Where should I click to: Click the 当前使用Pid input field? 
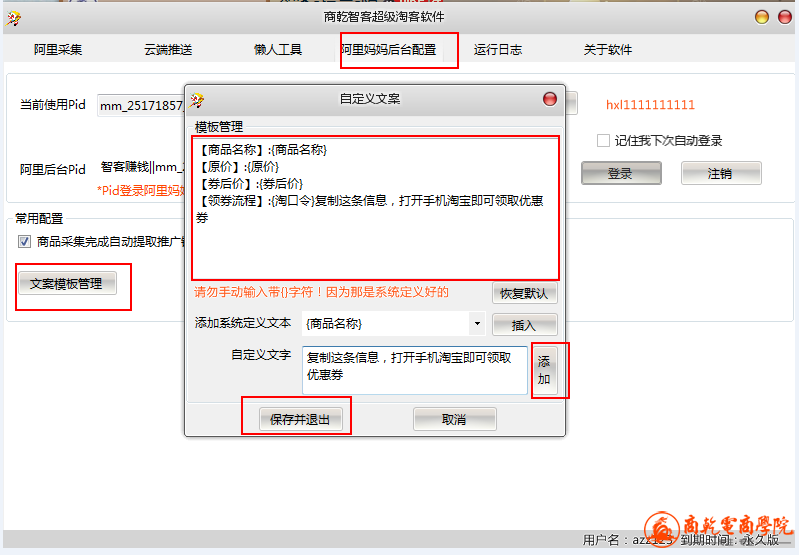click(x=141, y=105)
